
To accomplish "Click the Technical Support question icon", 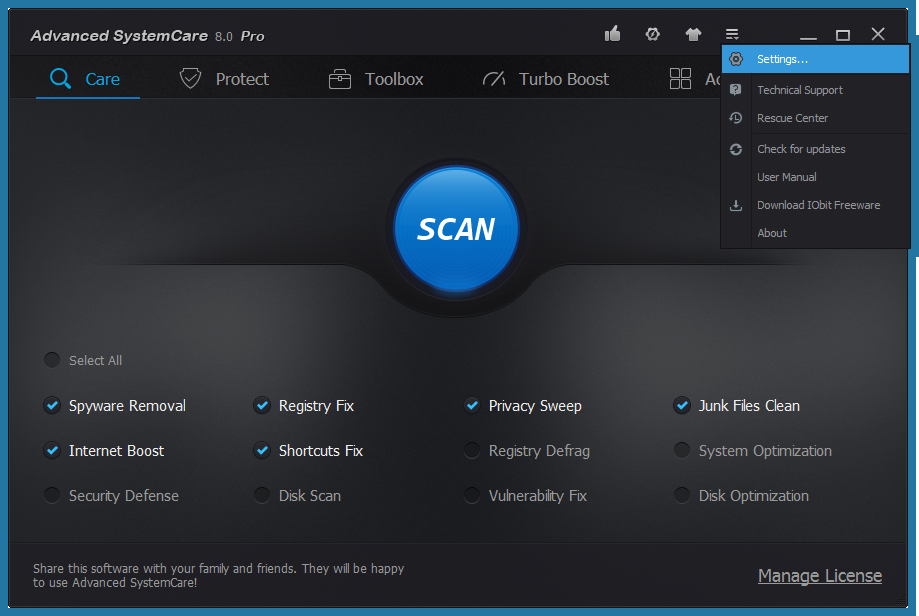I will click(x=736, y=90).
